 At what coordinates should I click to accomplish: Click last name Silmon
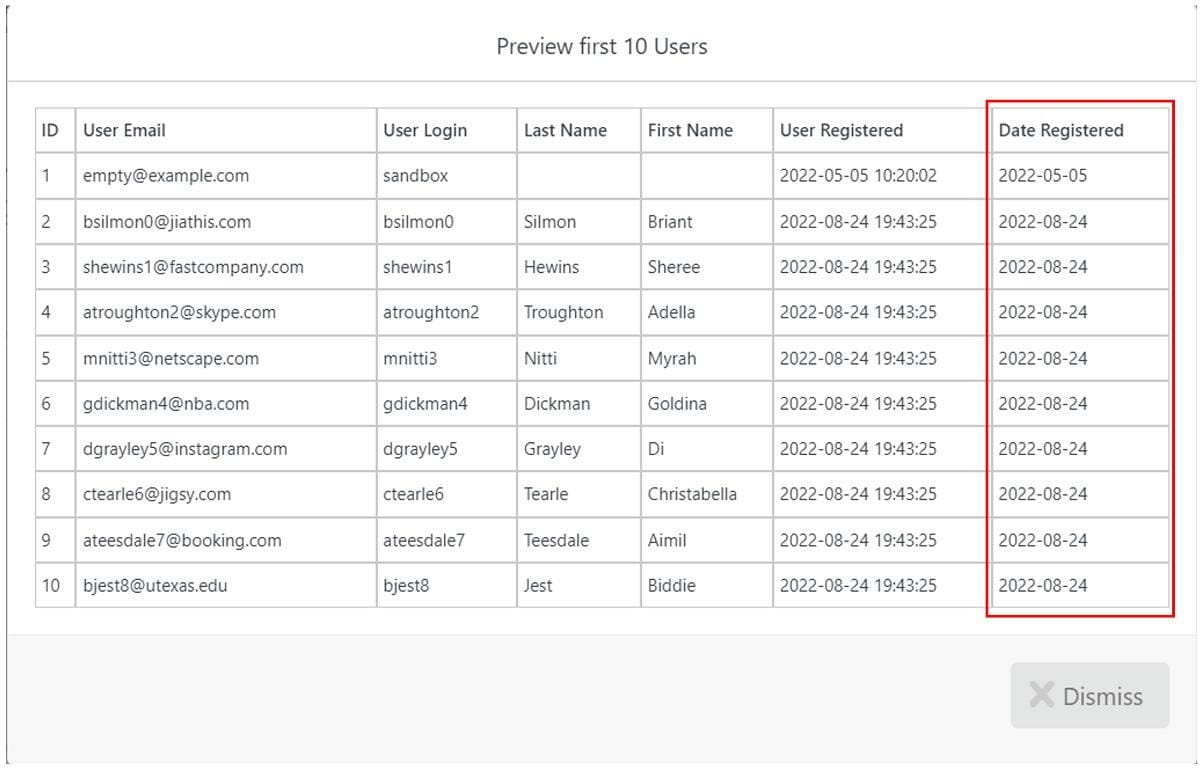550,222
